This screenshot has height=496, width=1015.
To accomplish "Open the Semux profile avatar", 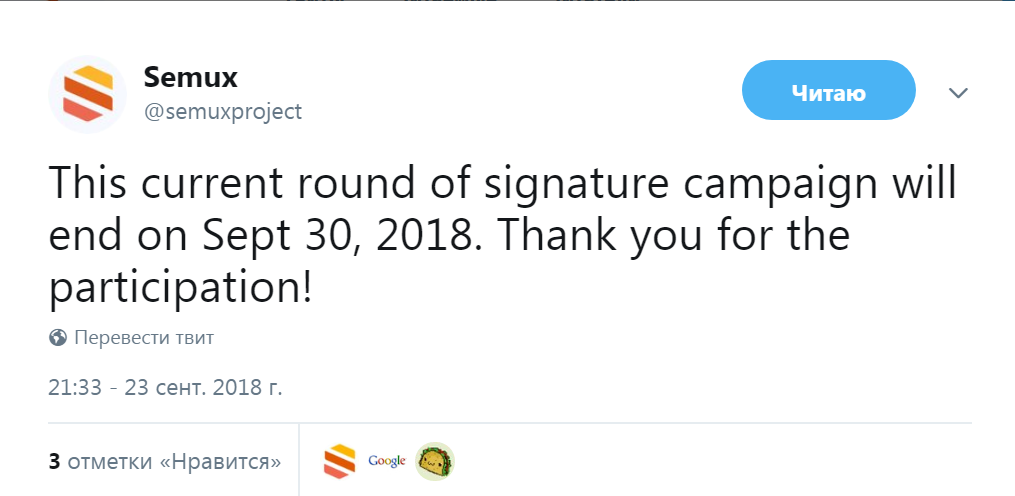I will point(87,94).
